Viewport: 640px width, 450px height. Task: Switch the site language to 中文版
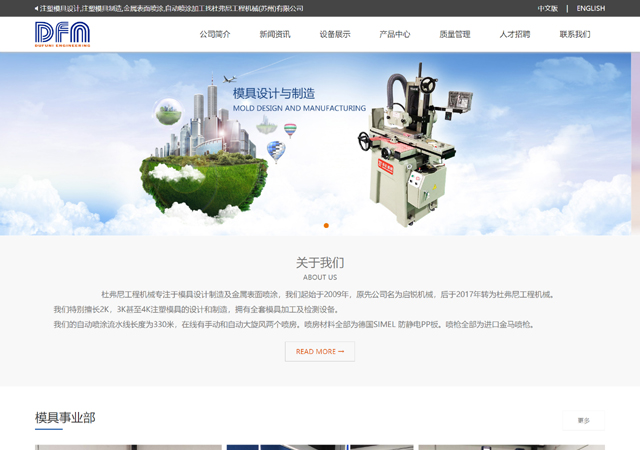pos(547,8)
